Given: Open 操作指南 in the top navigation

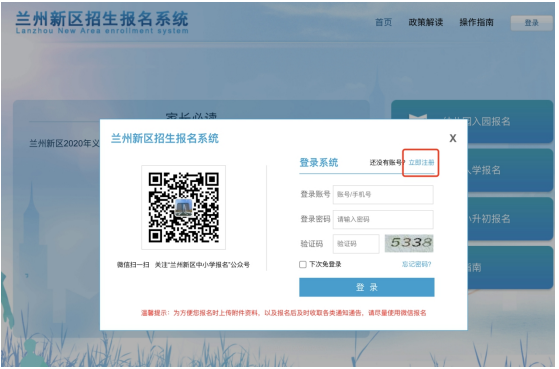Looking at the screenshot, I should pyautogui.click(x=477, y=22).
